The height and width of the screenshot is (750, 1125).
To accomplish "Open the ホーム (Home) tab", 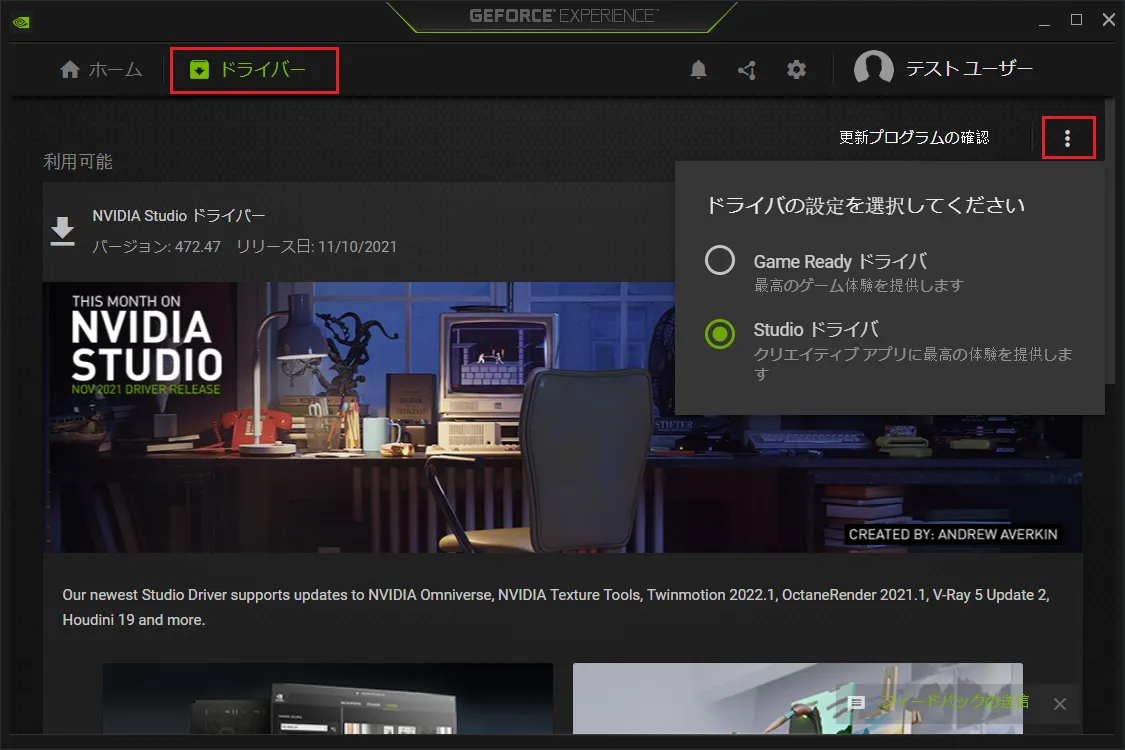I will 100,70.
